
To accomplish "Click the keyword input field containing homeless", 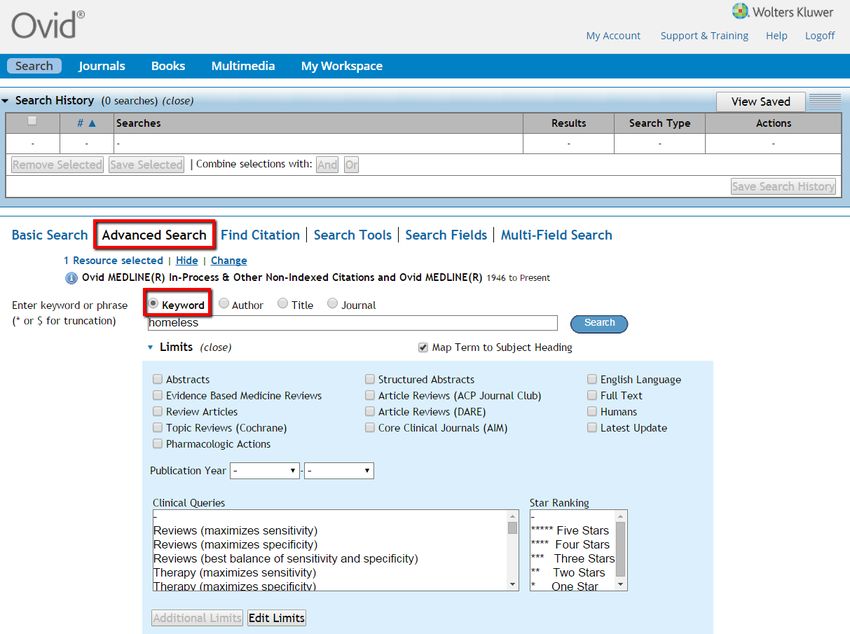I will [352, 323].
